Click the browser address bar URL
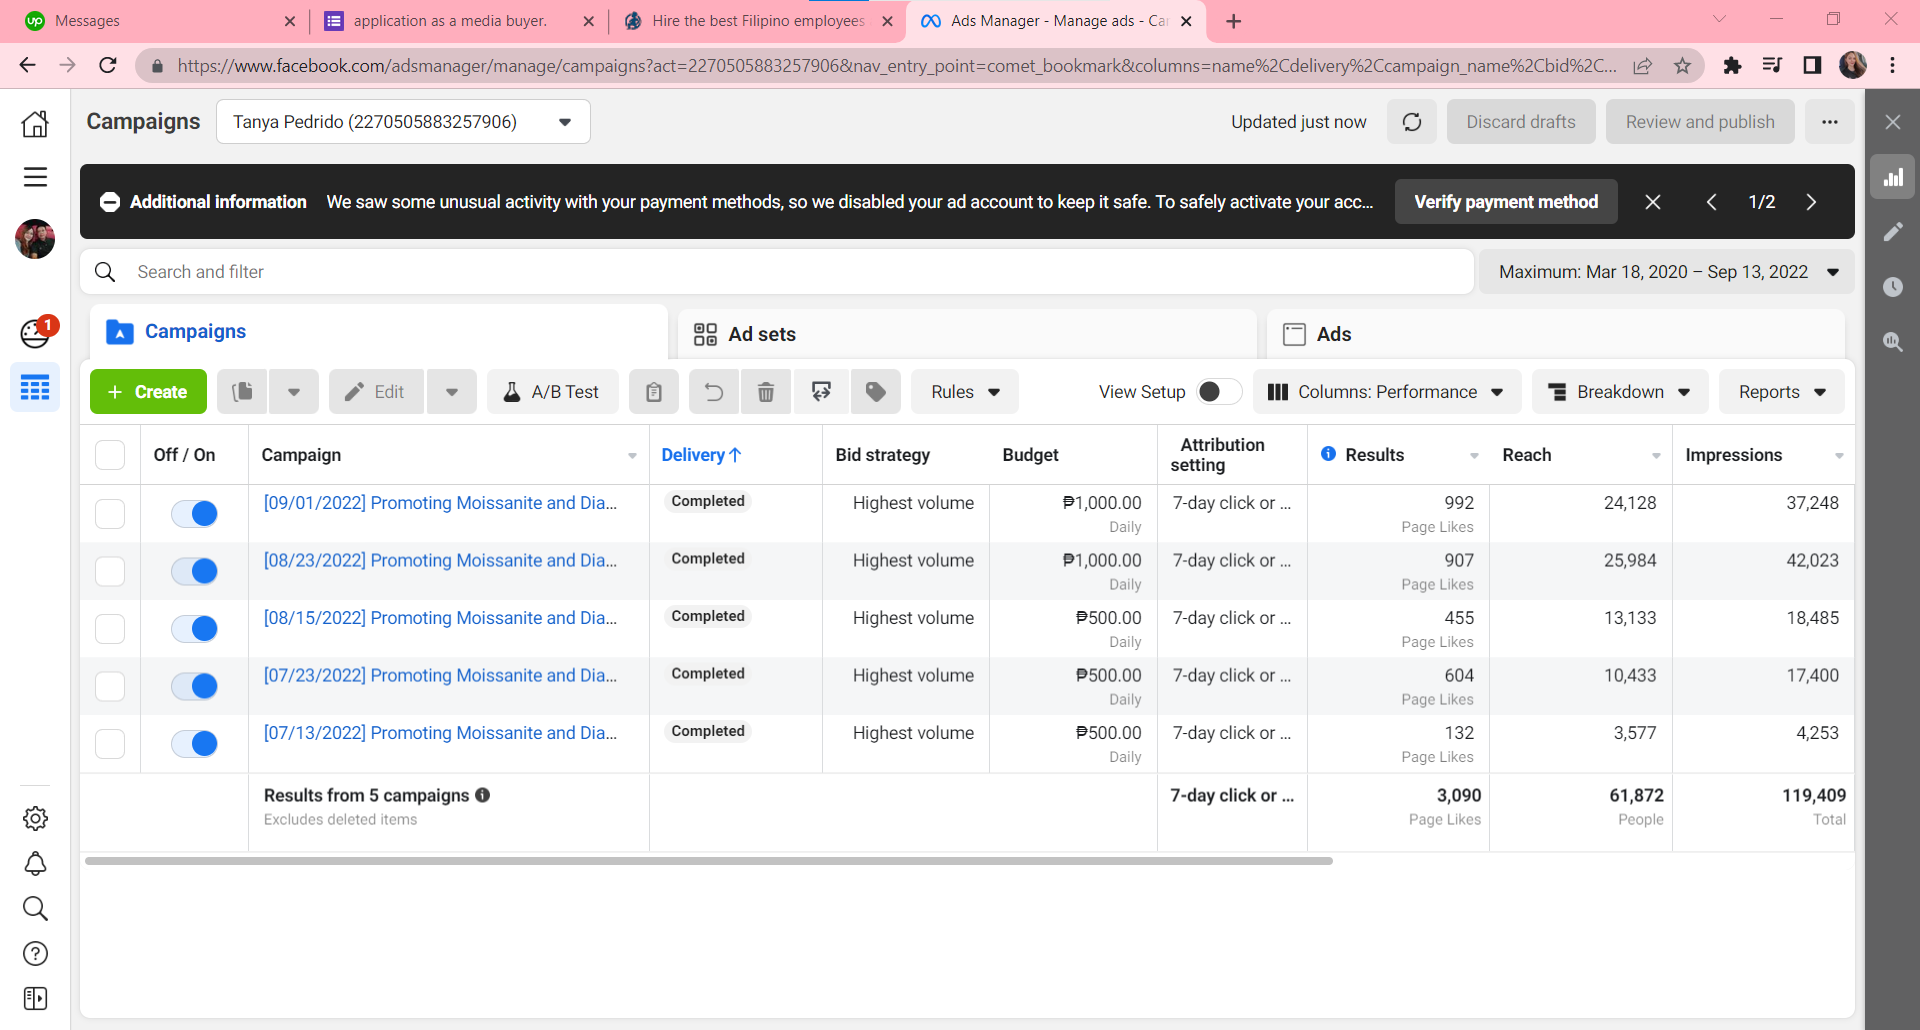1920x1030 pixels. point(896,66)
